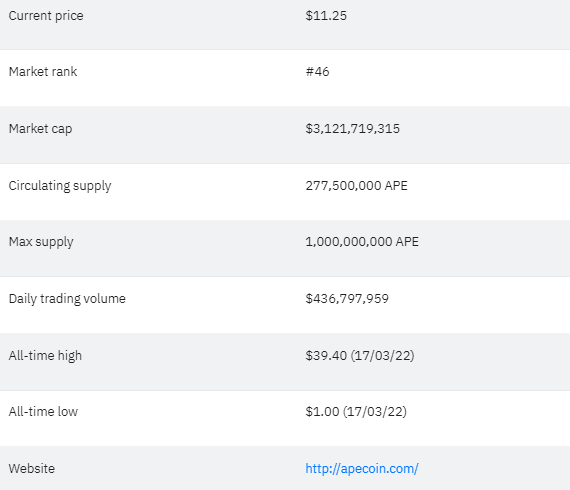Click the Market rank label
This screenshot has height=490, width=570.
pyautogui.click(x=43, y=72)
